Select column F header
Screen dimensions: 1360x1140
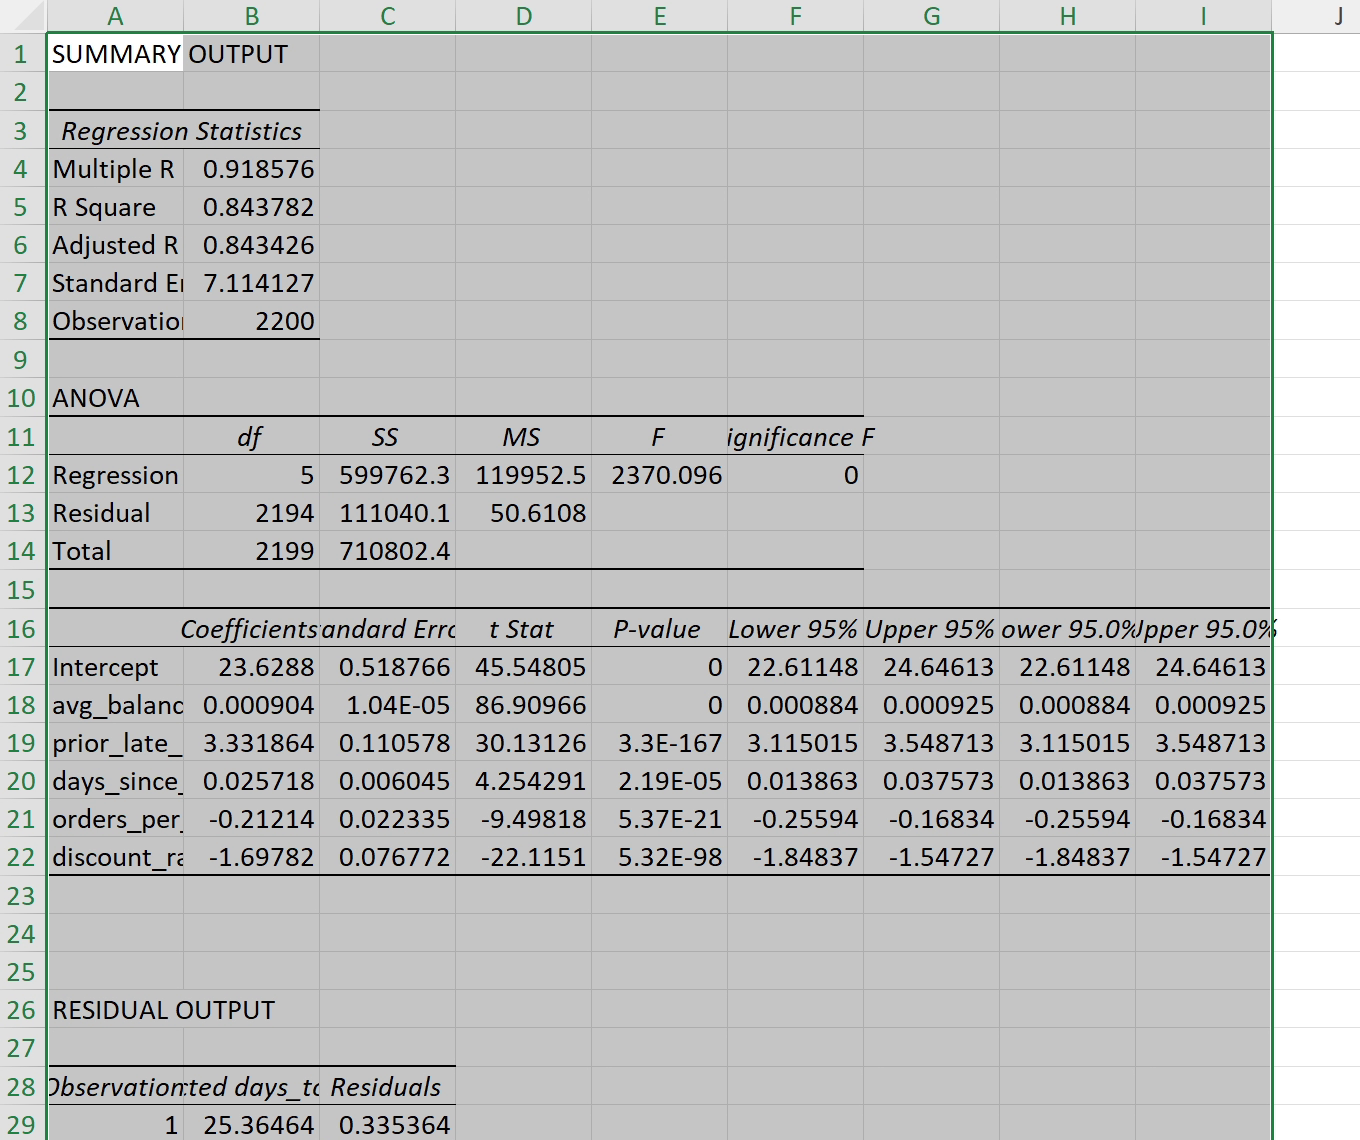795,16
